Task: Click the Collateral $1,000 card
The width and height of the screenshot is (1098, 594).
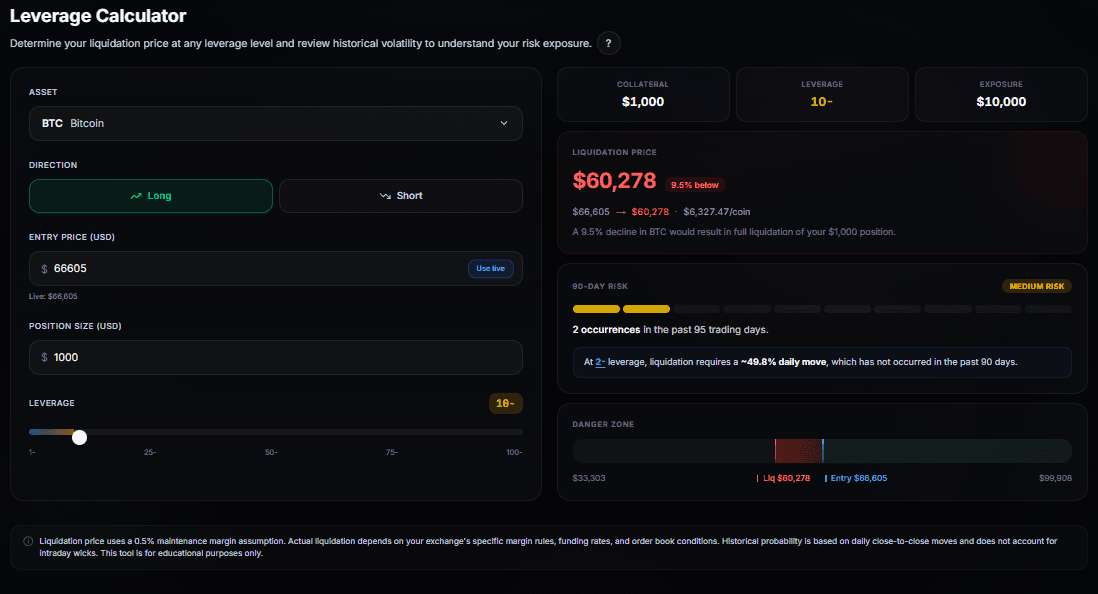Action: click(x=643, y=95)
